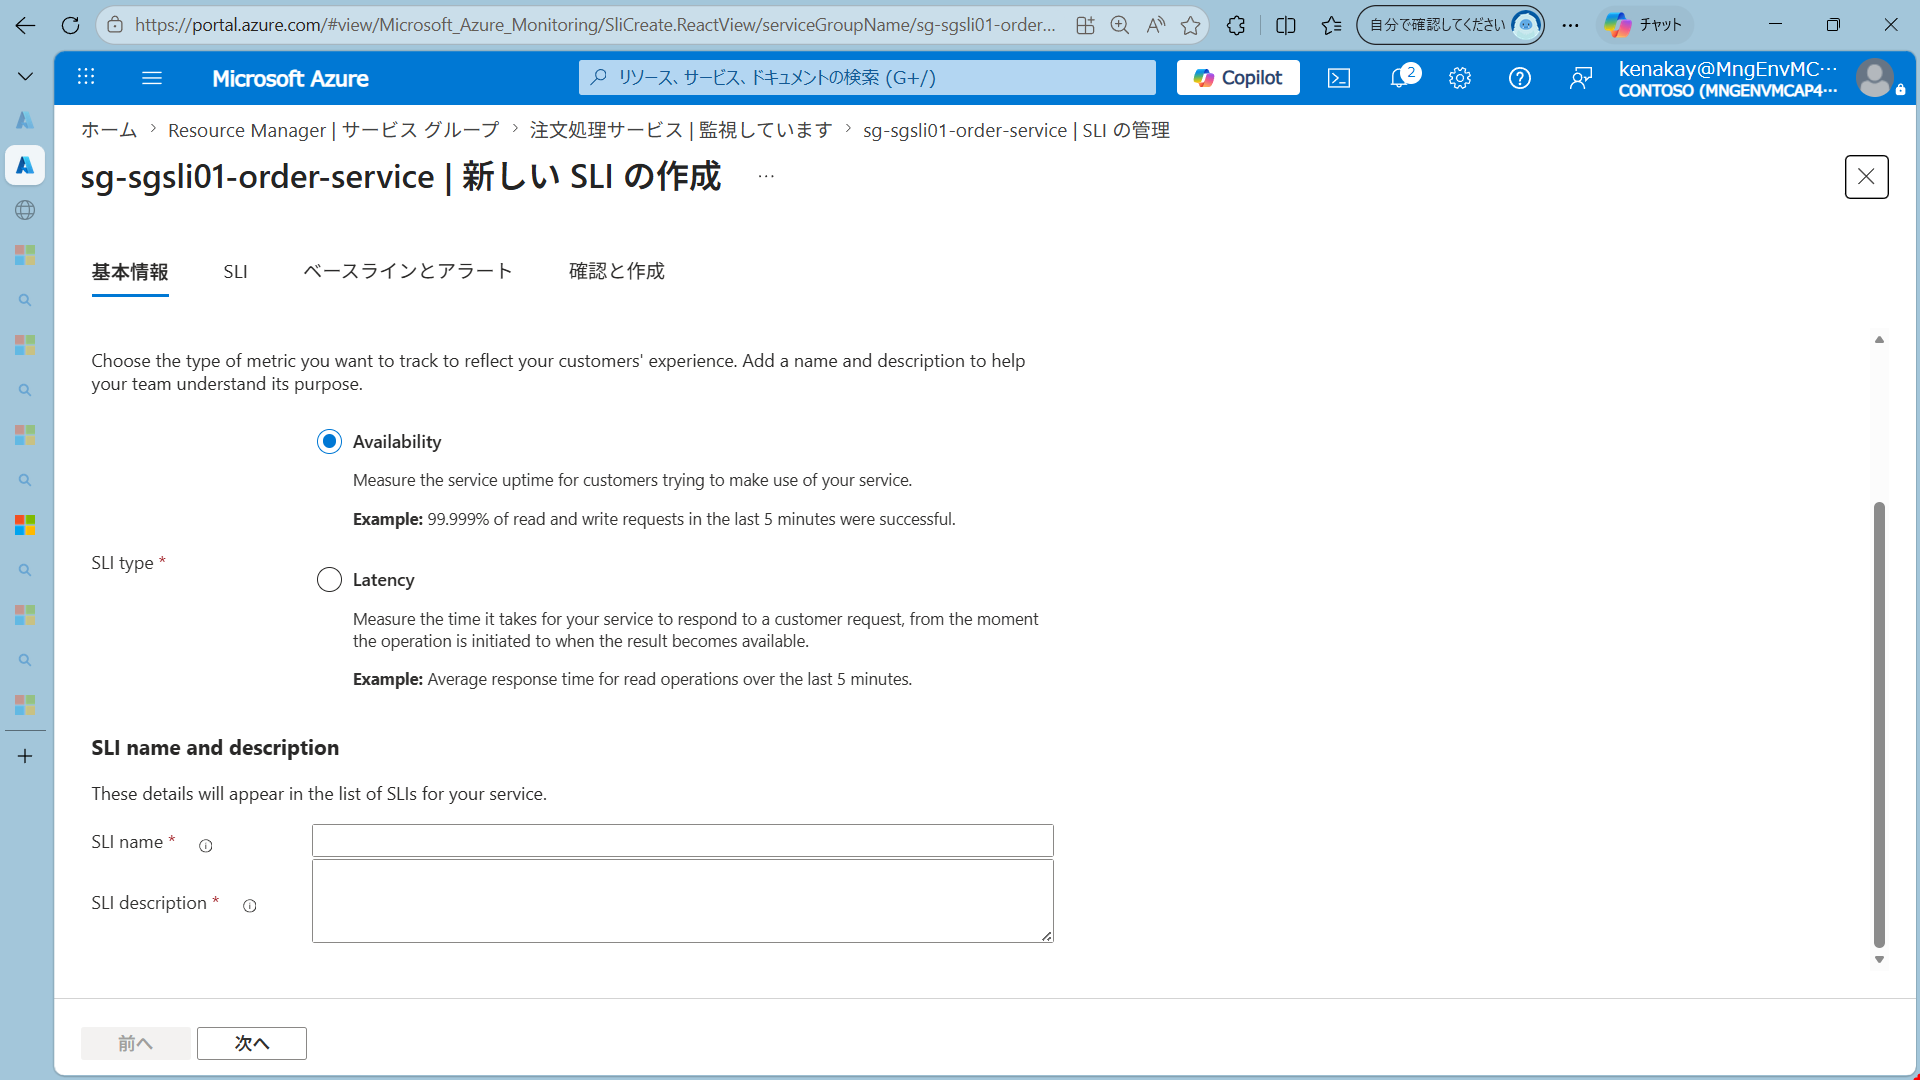Open the feedback icon in the portal header

click(1581, 77)
